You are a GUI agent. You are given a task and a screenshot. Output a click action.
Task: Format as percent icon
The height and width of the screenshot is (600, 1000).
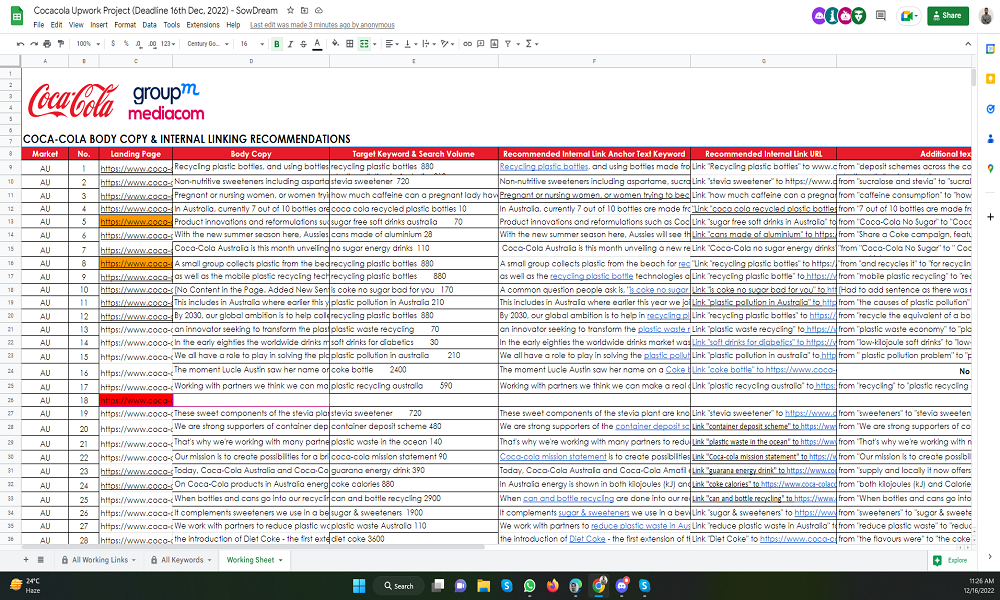coord(126,44)
